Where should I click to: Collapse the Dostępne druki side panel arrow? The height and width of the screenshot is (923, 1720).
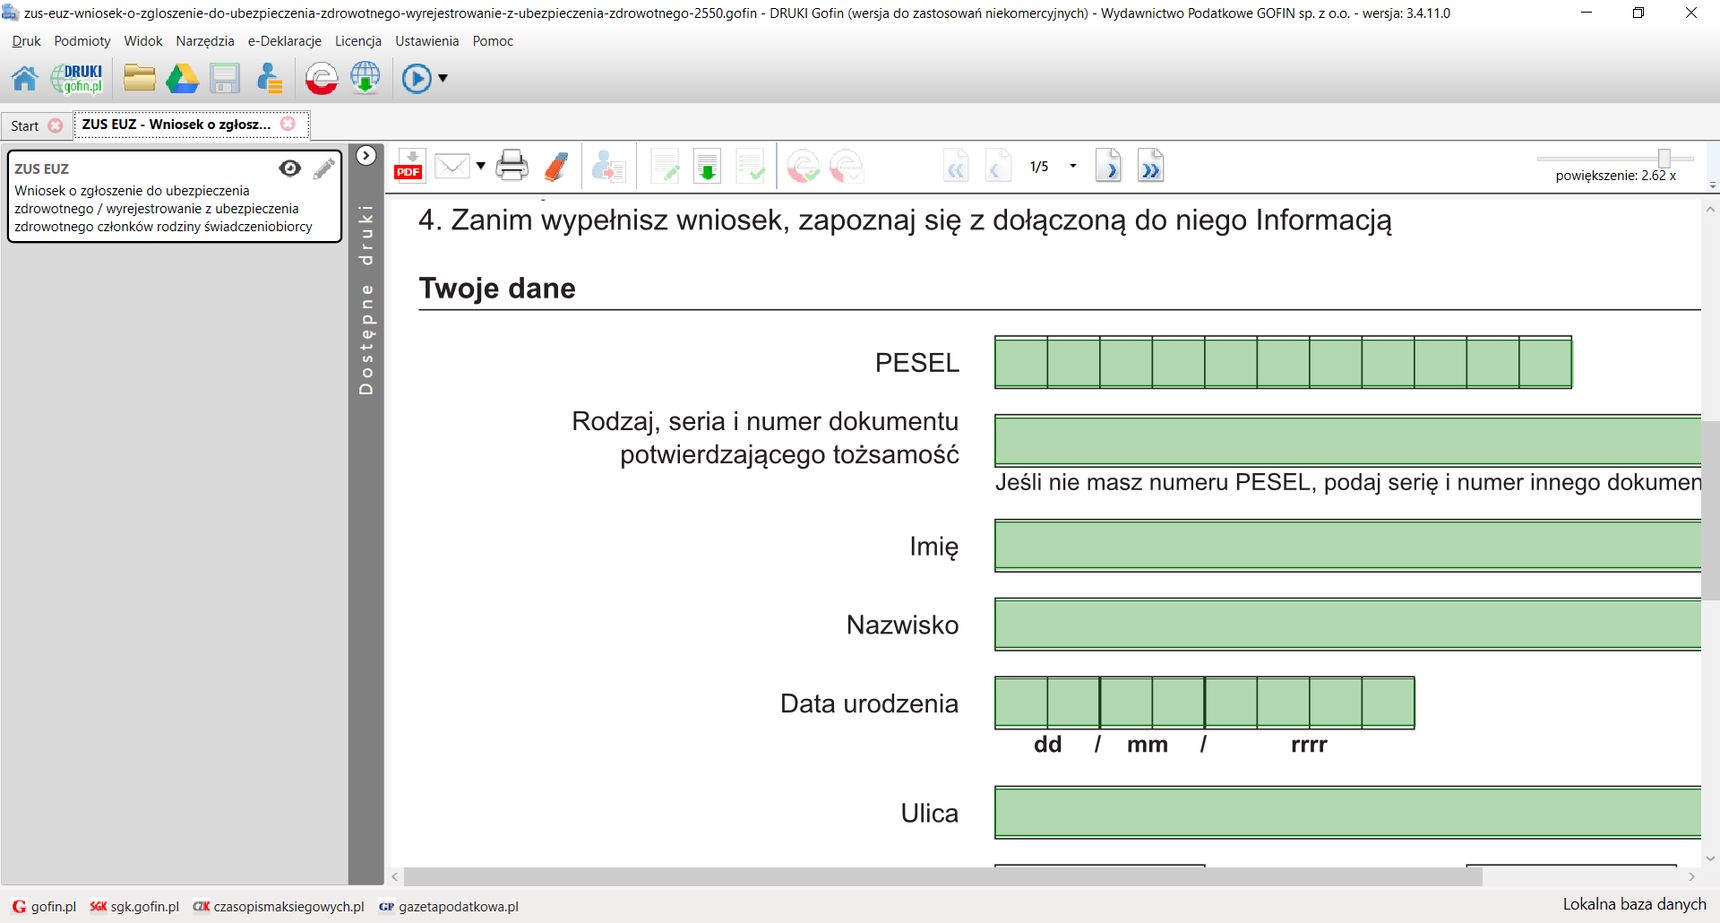(366, 155)
